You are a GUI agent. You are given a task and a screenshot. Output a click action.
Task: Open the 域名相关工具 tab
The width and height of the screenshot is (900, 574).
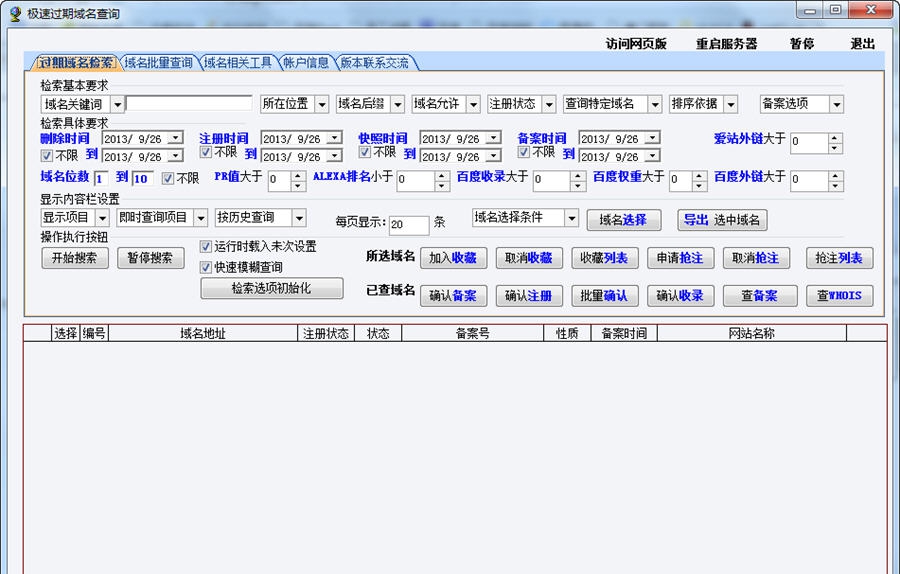(237, 63)
